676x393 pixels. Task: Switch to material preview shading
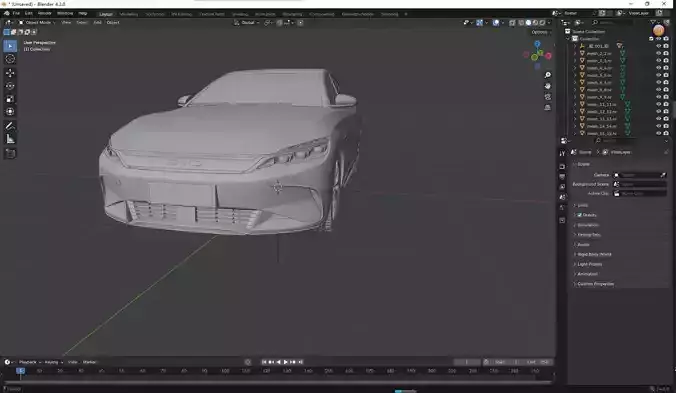(x=535, y=22)
